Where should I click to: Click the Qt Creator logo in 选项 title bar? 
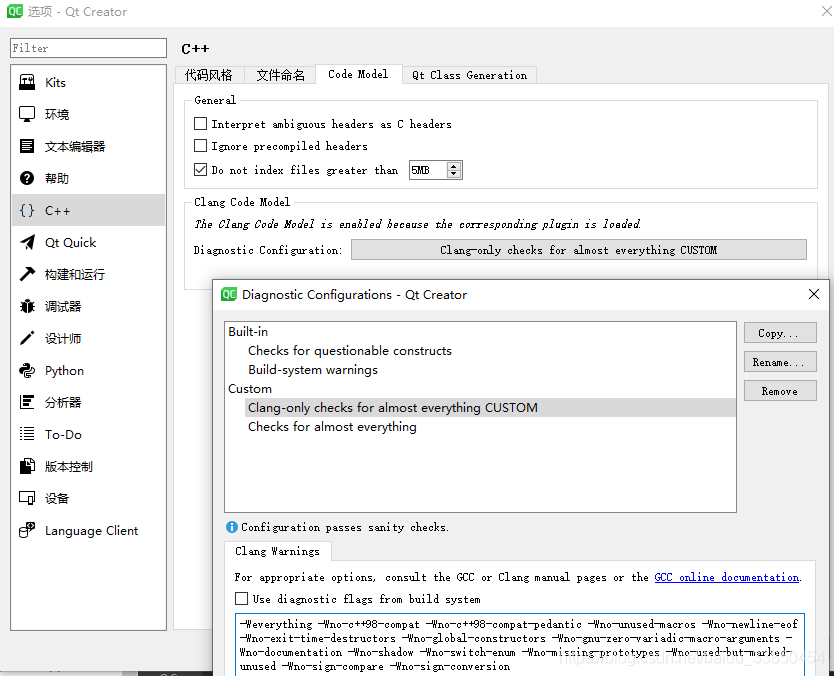[x=15, y=11]
